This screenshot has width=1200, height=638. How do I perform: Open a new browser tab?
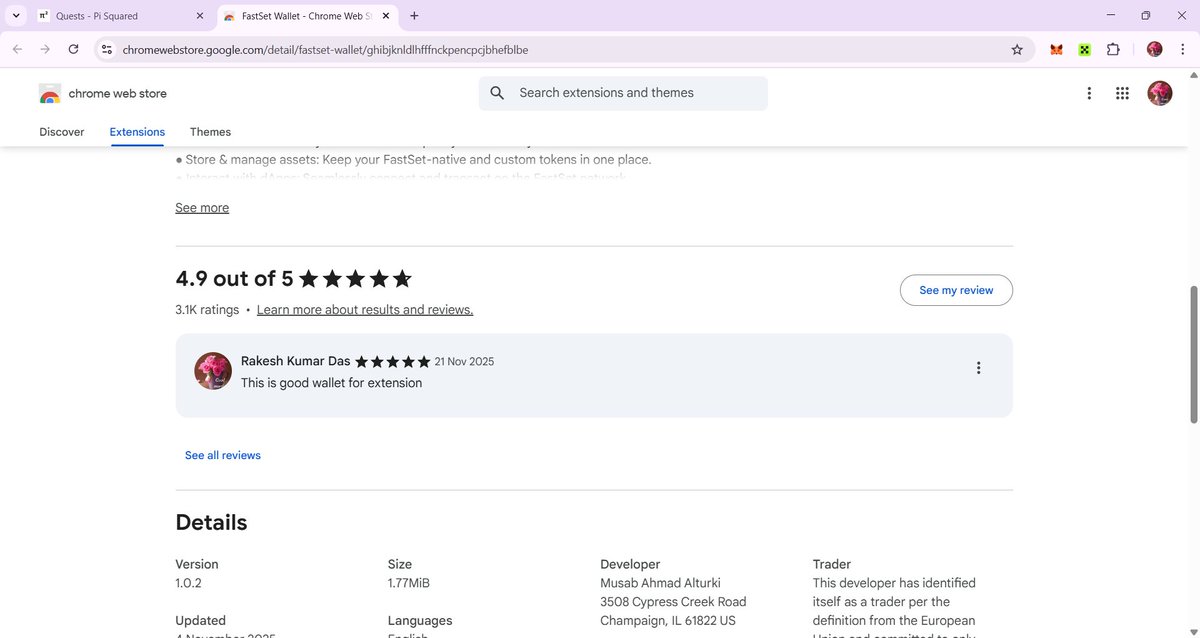point(414,16)
